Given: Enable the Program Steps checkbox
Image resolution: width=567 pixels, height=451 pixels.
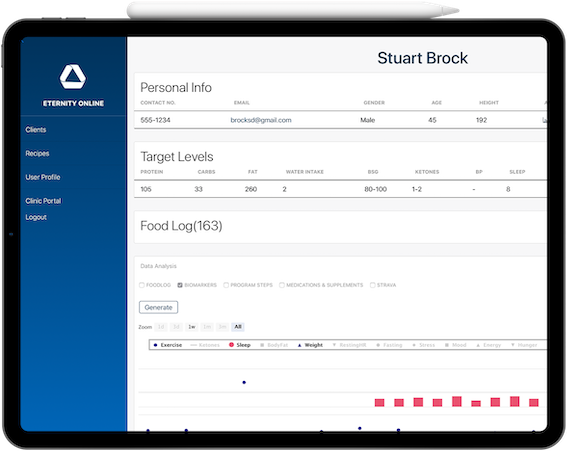Looking at the screenshot, I should coord(226,285).
